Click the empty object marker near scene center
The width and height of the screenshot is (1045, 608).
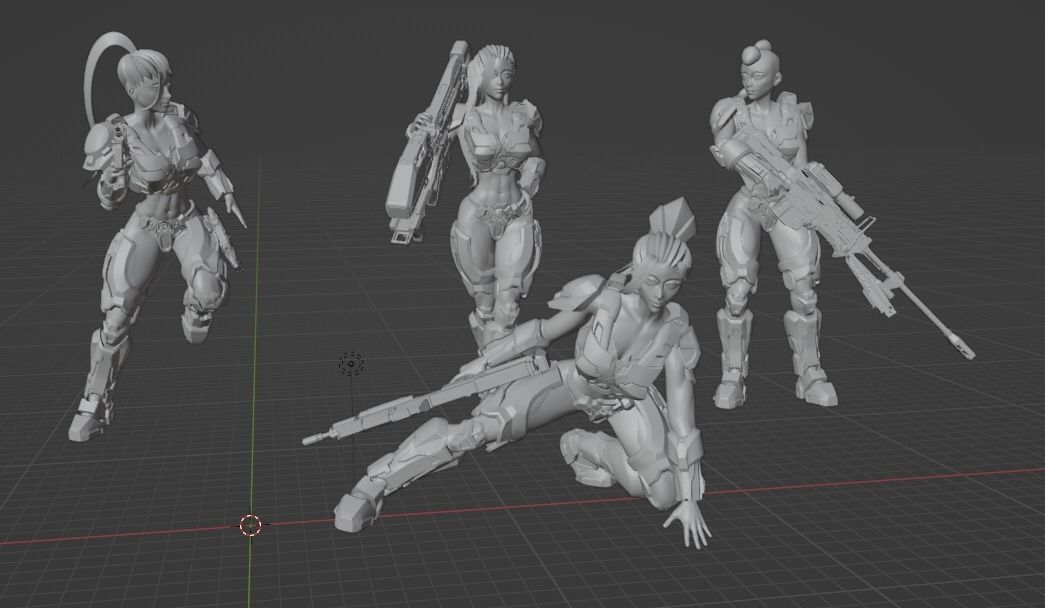(x=352, y=364)
